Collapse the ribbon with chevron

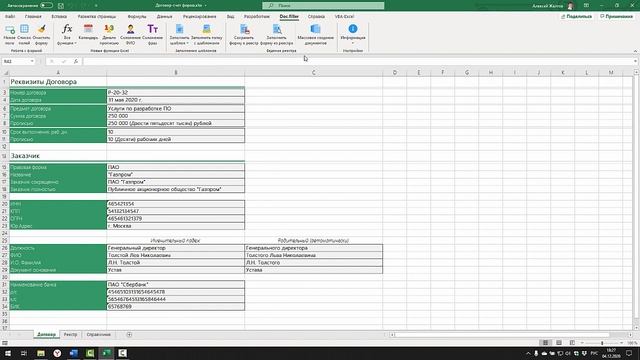[x=635, y=51]
